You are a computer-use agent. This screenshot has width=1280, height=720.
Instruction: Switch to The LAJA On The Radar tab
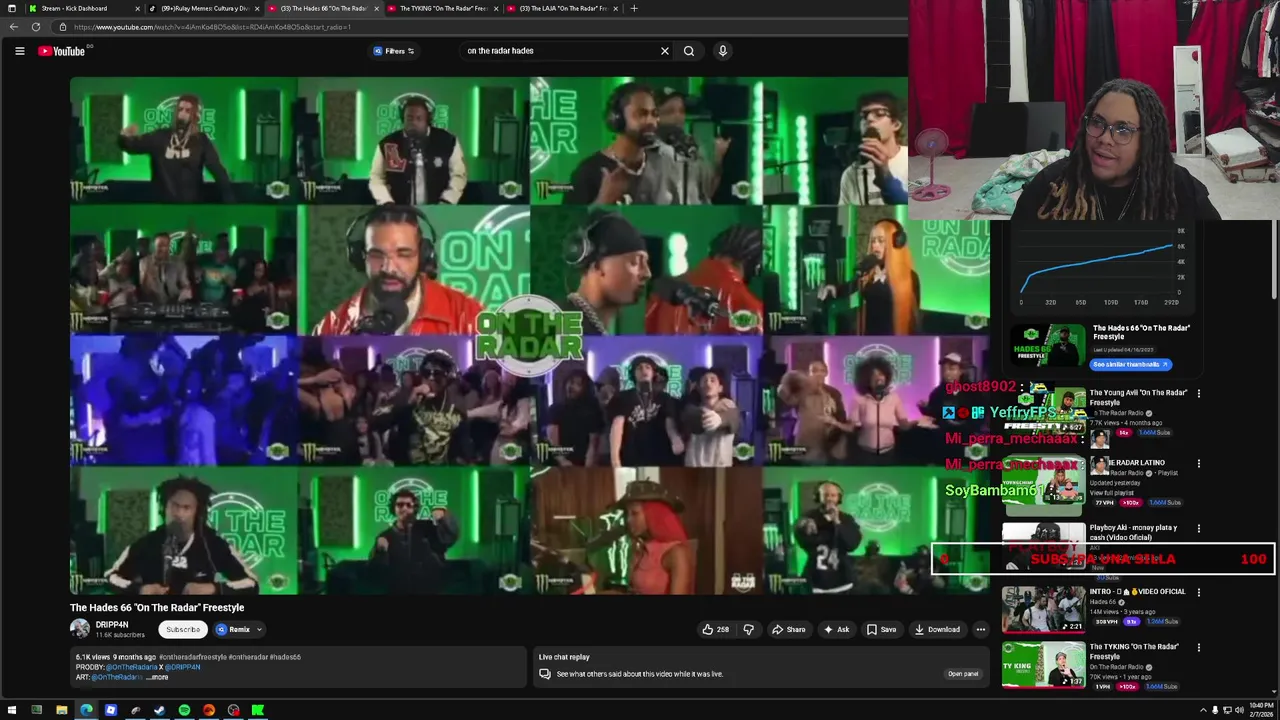click(562, 8)
